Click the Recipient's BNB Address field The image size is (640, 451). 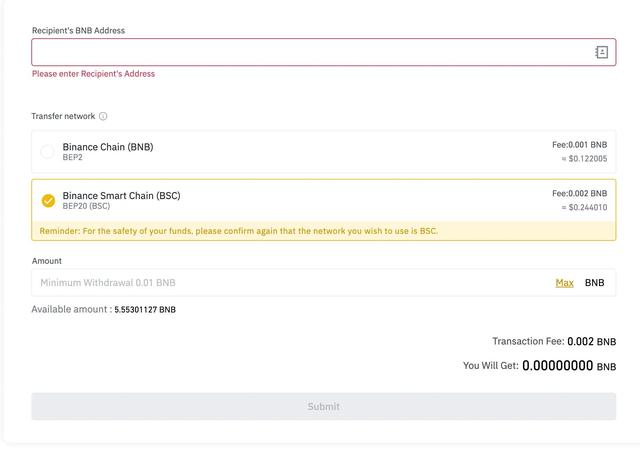point(324,52)
